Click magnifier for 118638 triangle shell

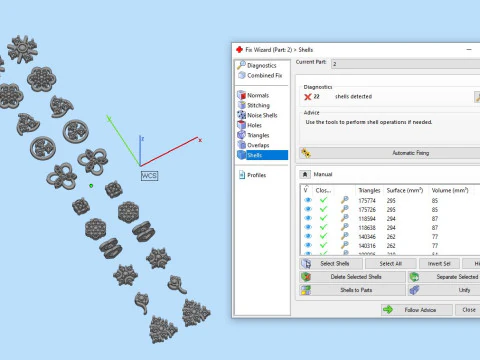pos(345,227)
